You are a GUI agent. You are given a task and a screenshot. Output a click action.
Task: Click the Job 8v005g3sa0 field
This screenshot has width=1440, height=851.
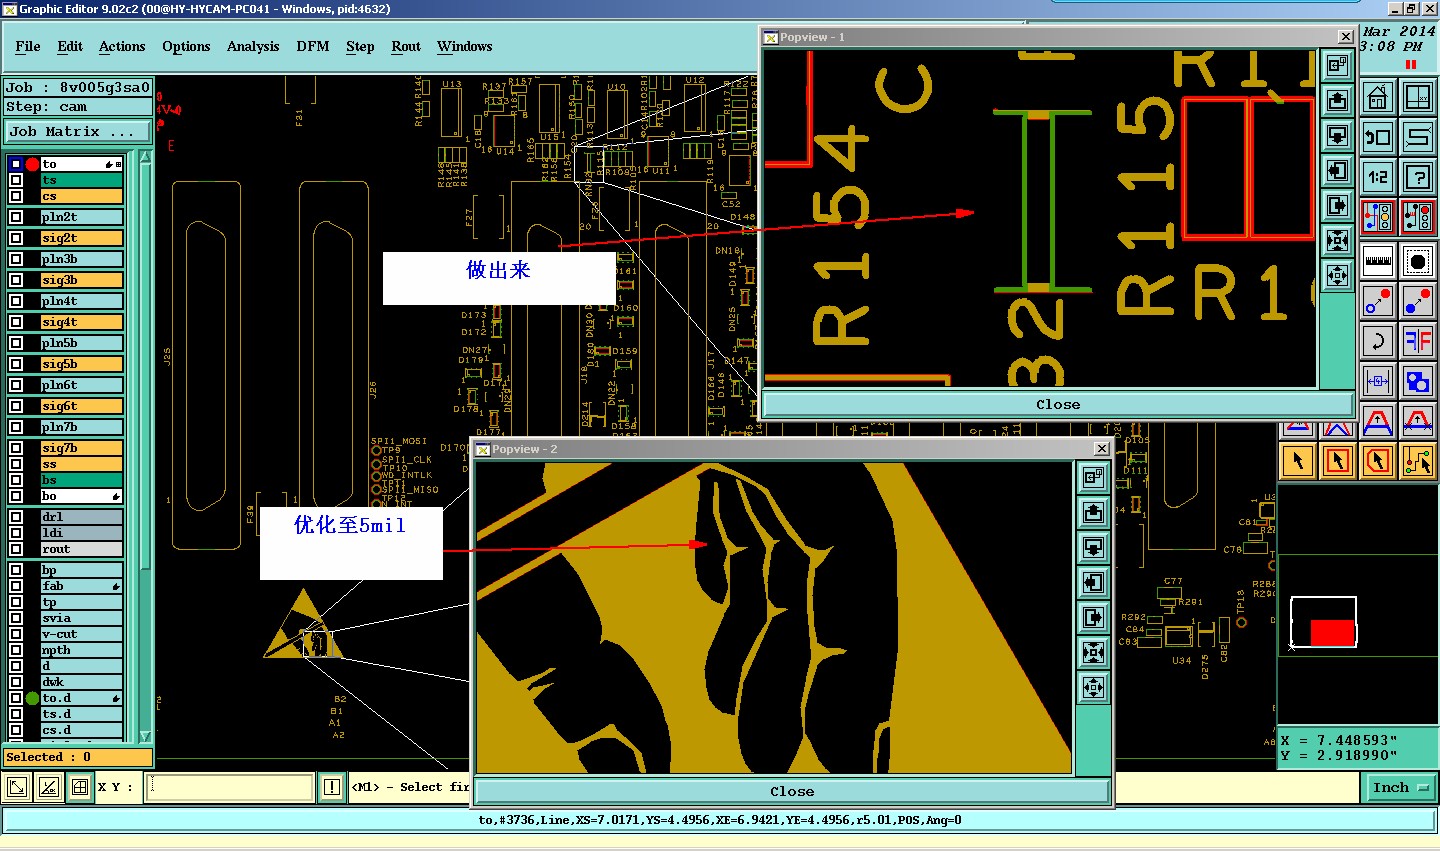pyautogui.click(x=78, y=87)
